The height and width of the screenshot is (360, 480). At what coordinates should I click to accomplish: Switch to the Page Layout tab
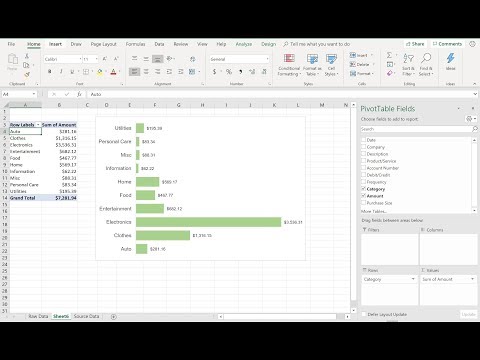[104, 44]
